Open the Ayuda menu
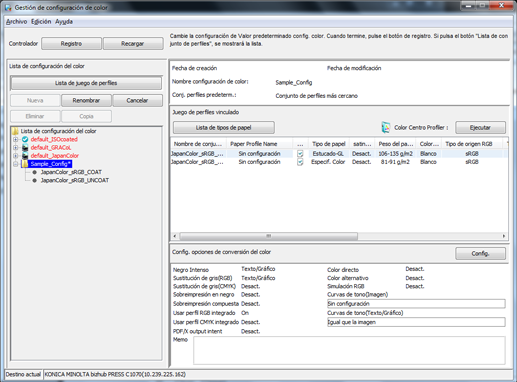The image size is (517, 382). (x=64, y=22)
